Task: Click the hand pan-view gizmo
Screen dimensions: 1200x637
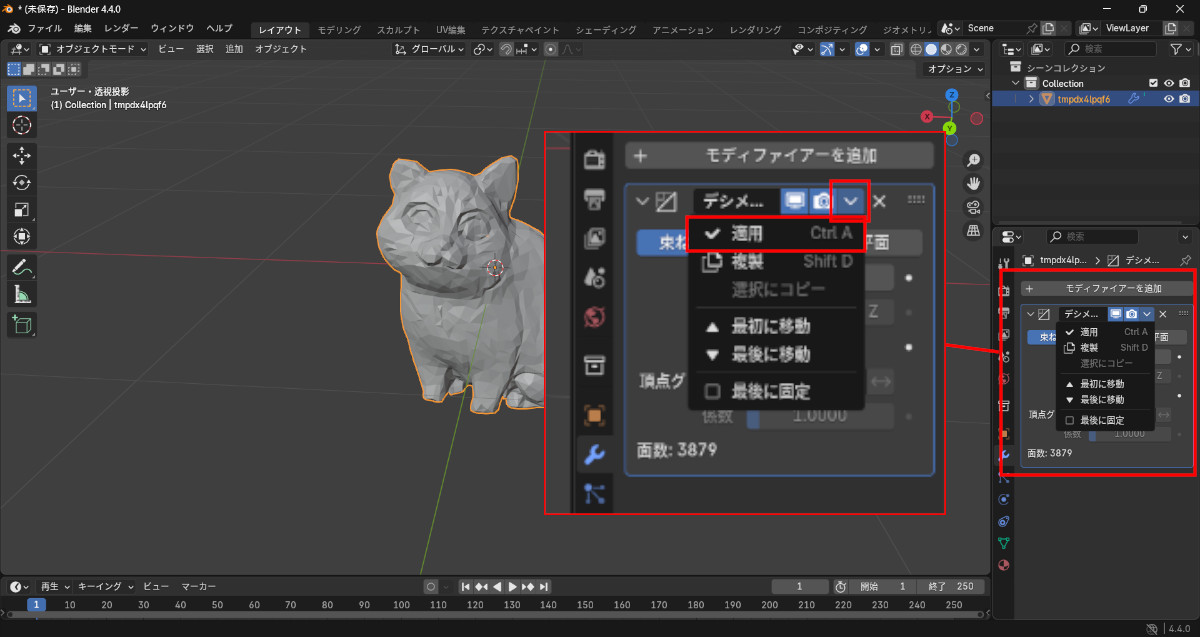Action: click(x=974, y=184)
